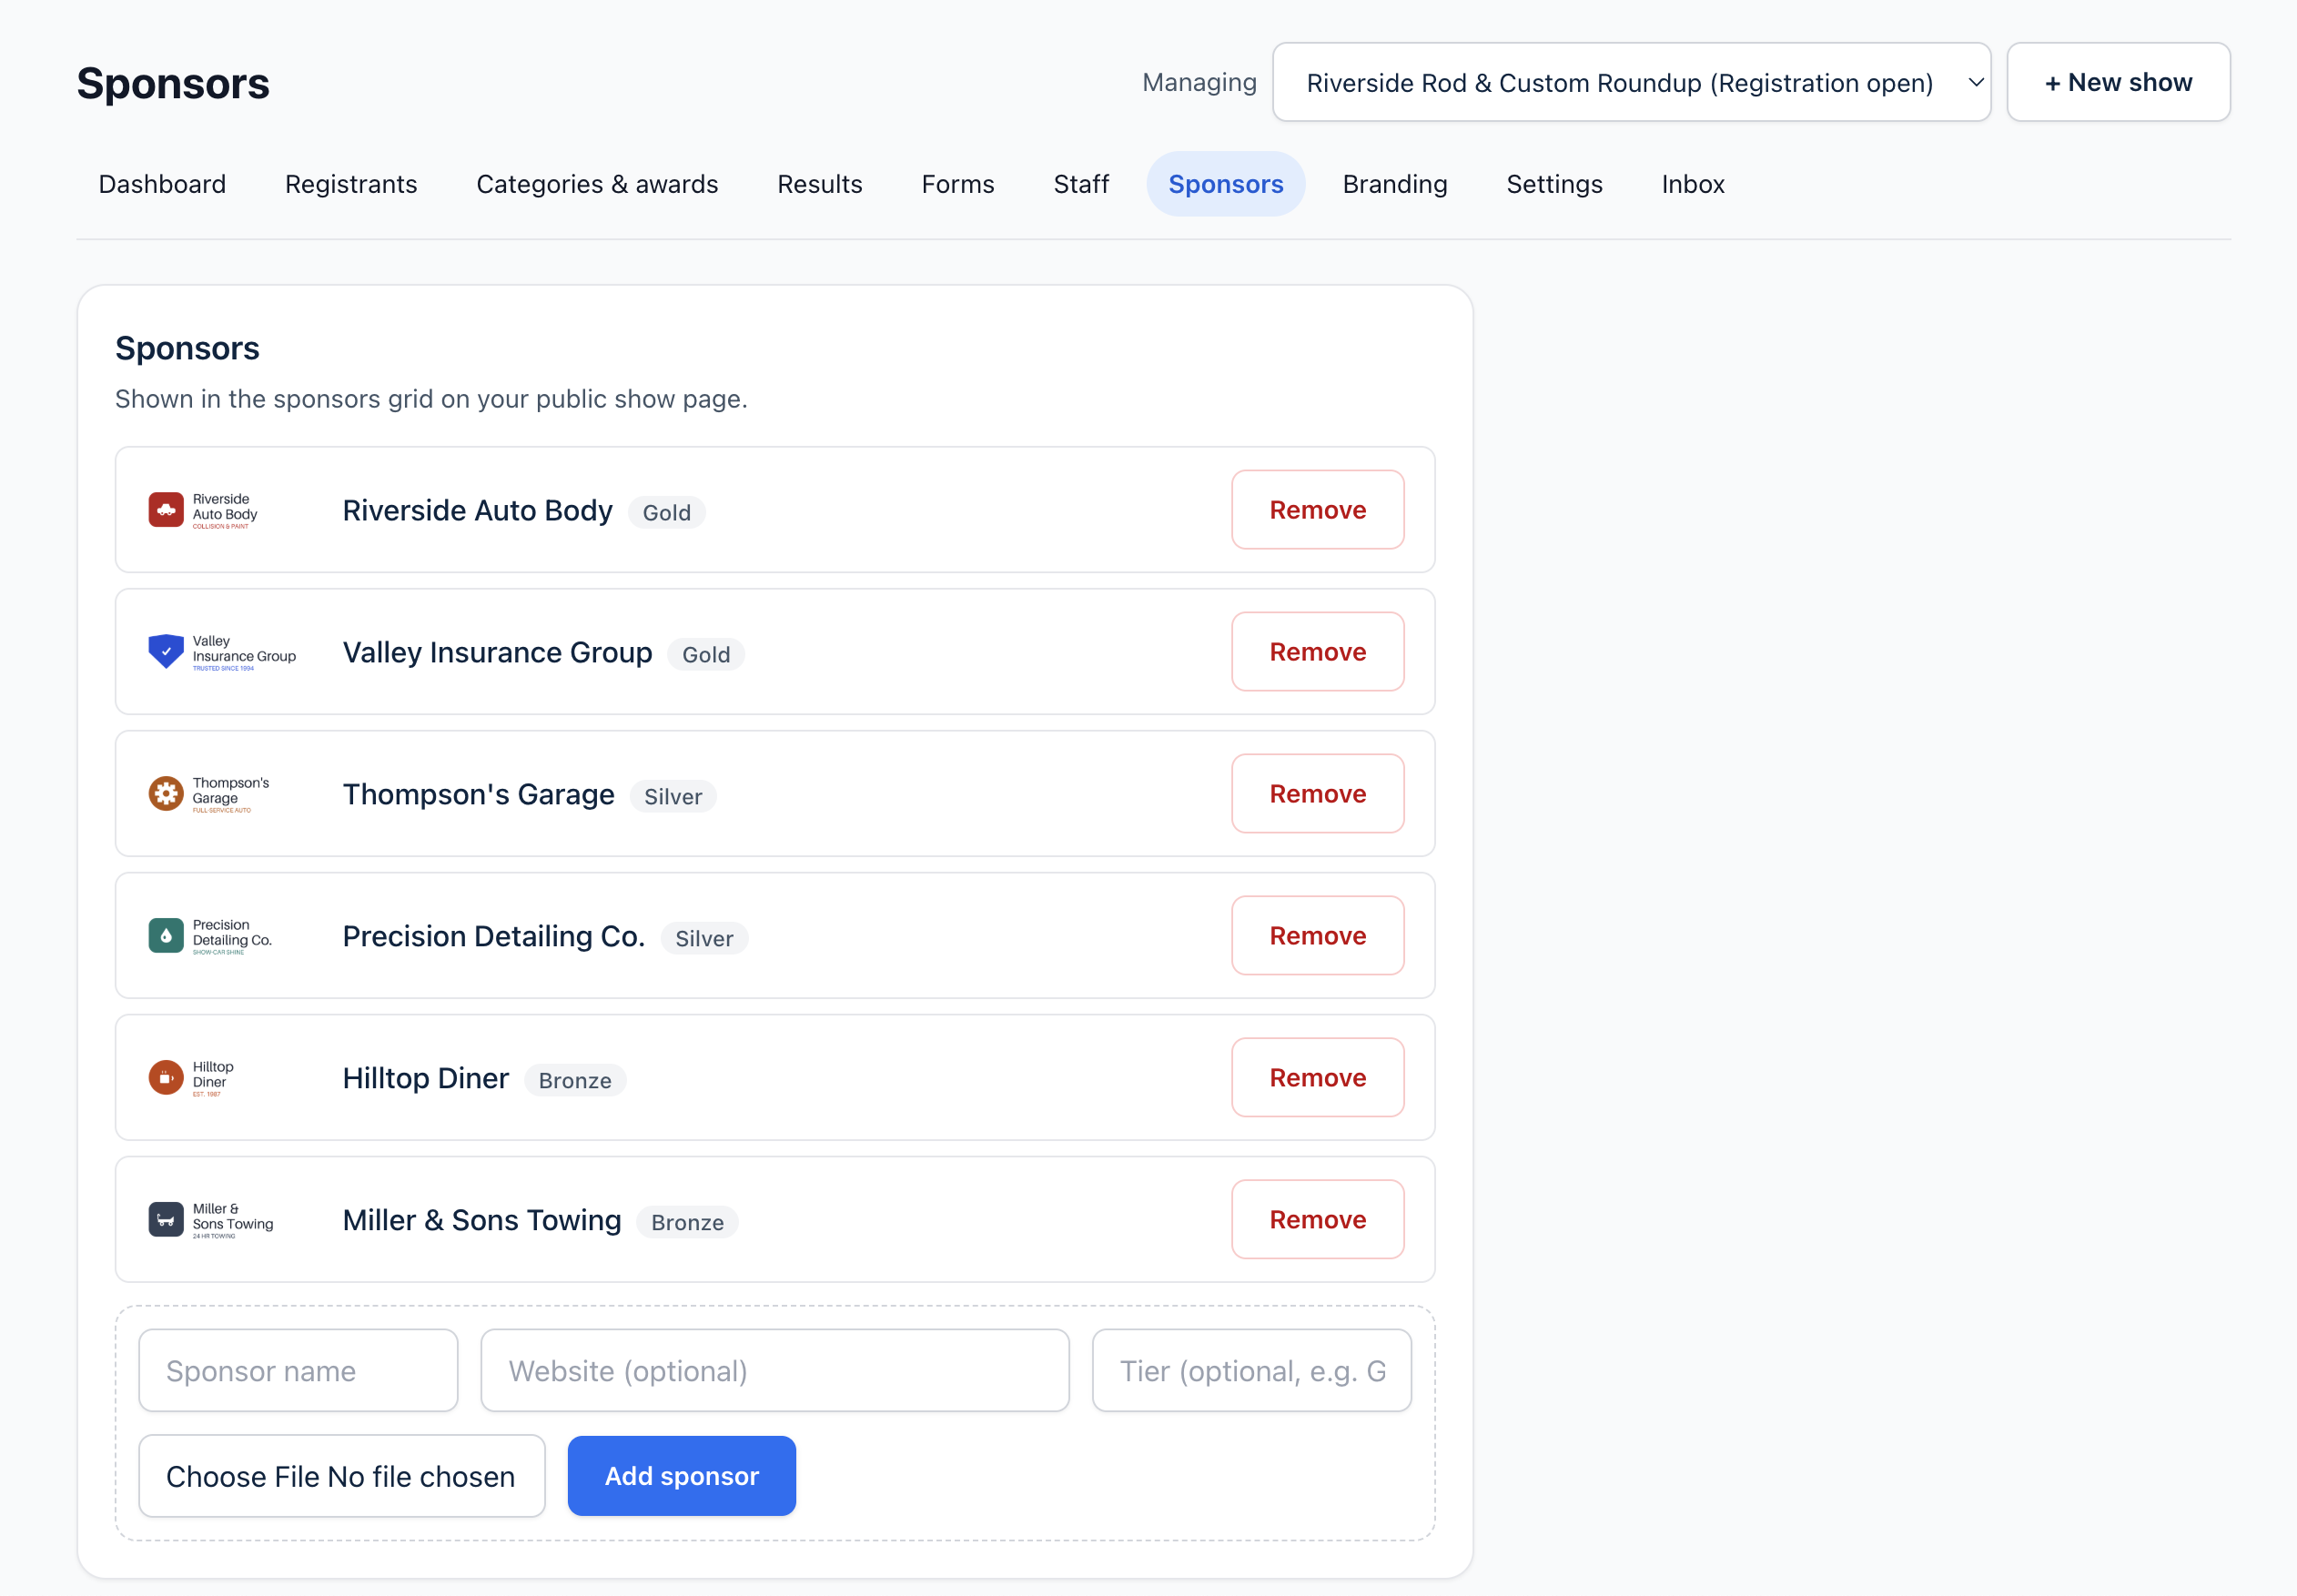Click the Bronze badge next to Miller & Sons Towing

tap(688, 1222)
